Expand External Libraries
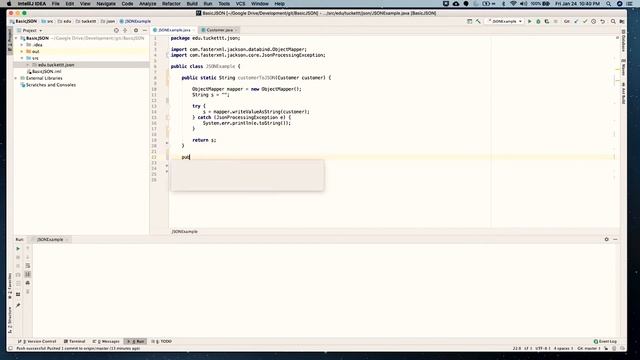The image size is (640, 360). (16, 78)
